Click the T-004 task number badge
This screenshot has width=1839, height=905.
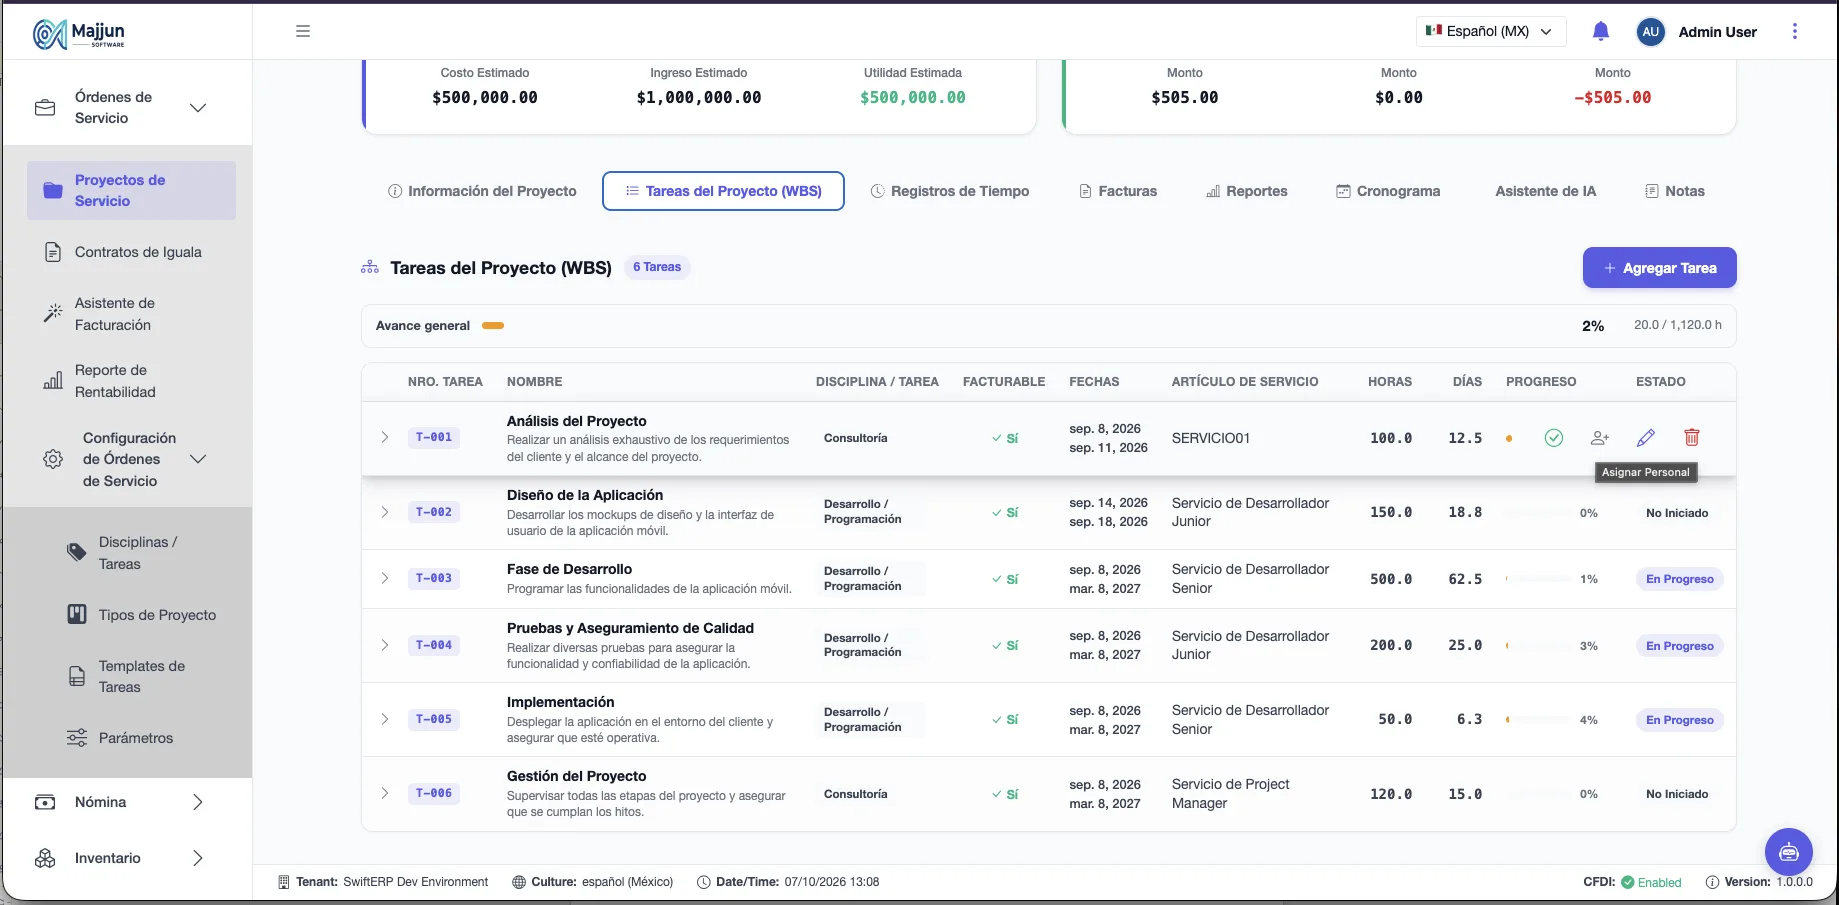coord(434,645)
